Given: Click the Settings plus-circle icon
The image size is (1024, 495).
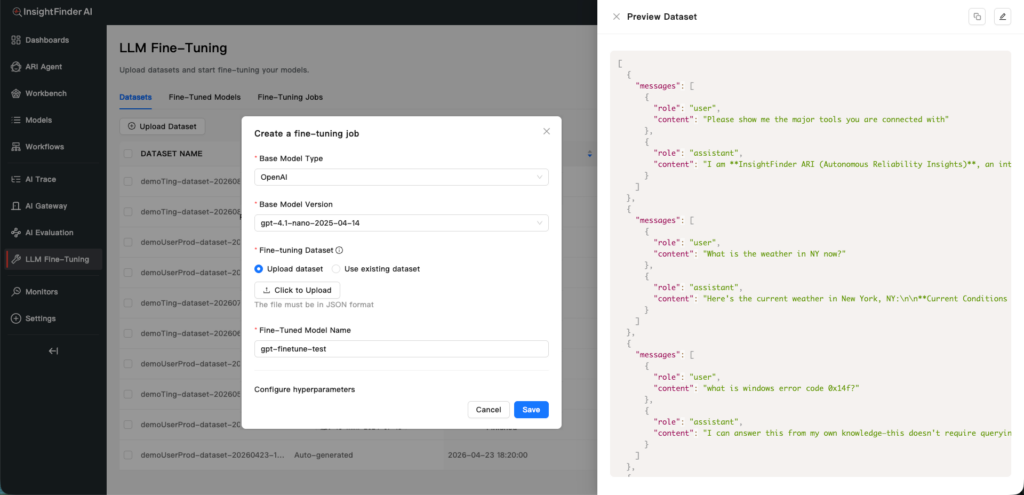Looking at the screenshot, I should [x=16, y=318].
